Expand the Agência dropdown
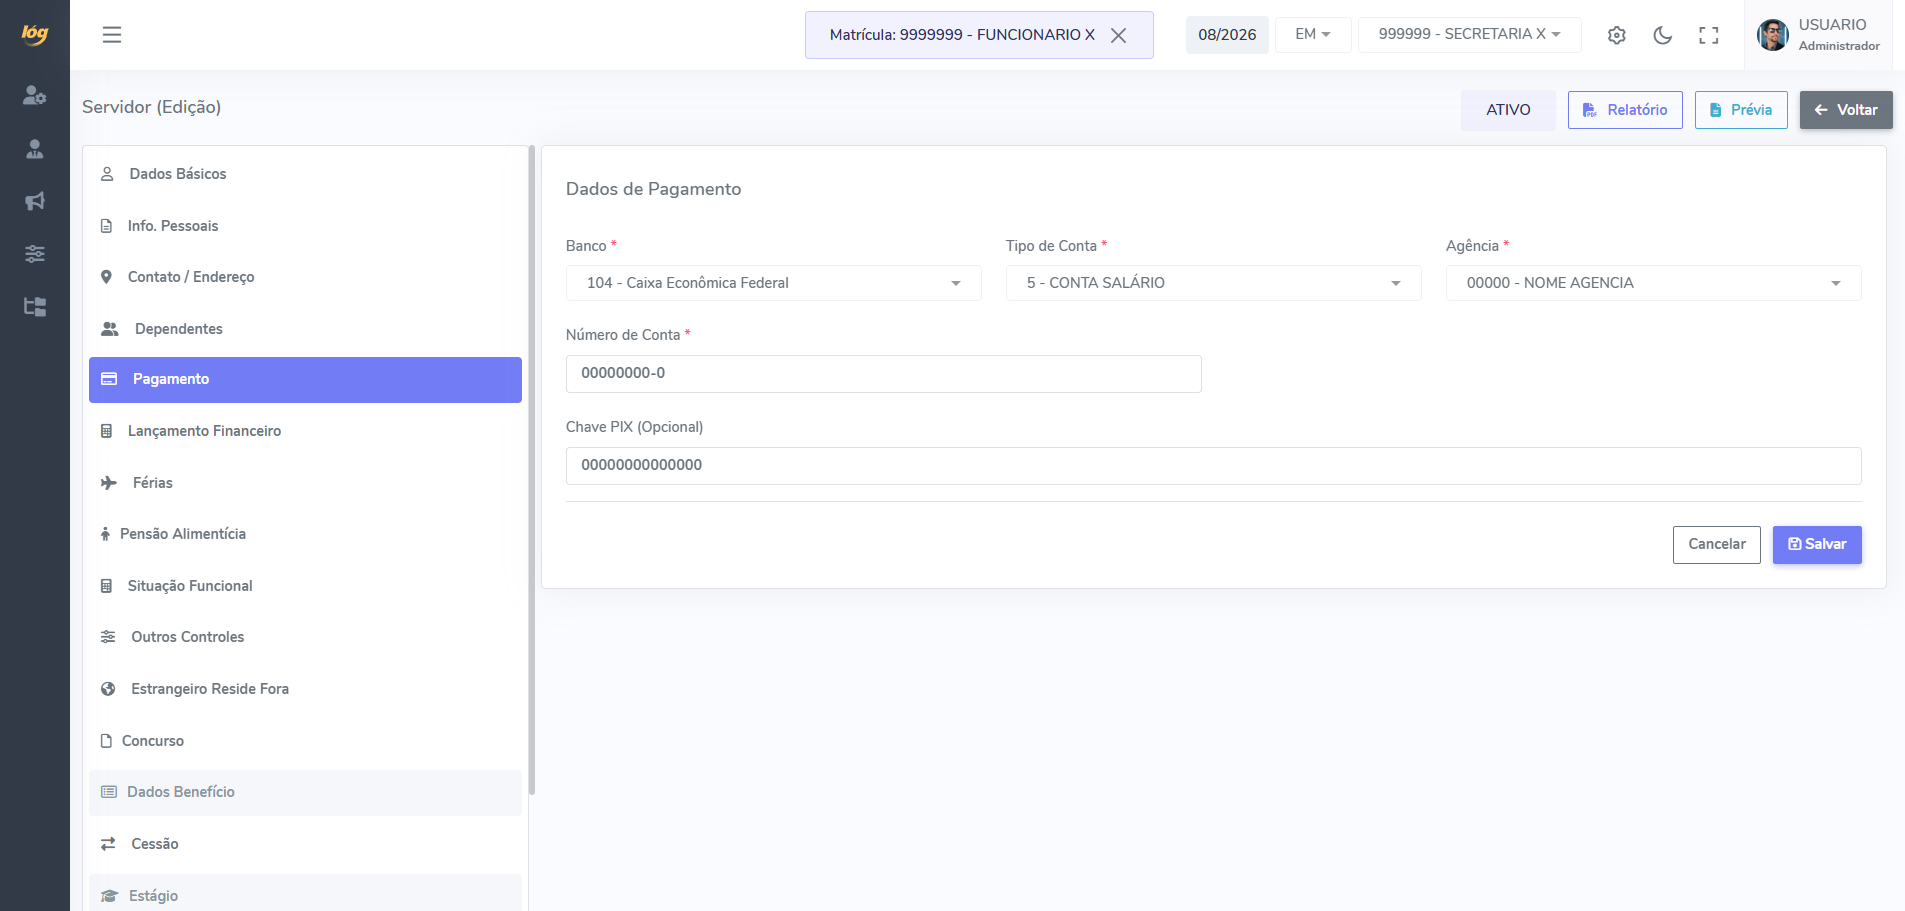This screenshot has height=911, width=1905. (1654, 283)
